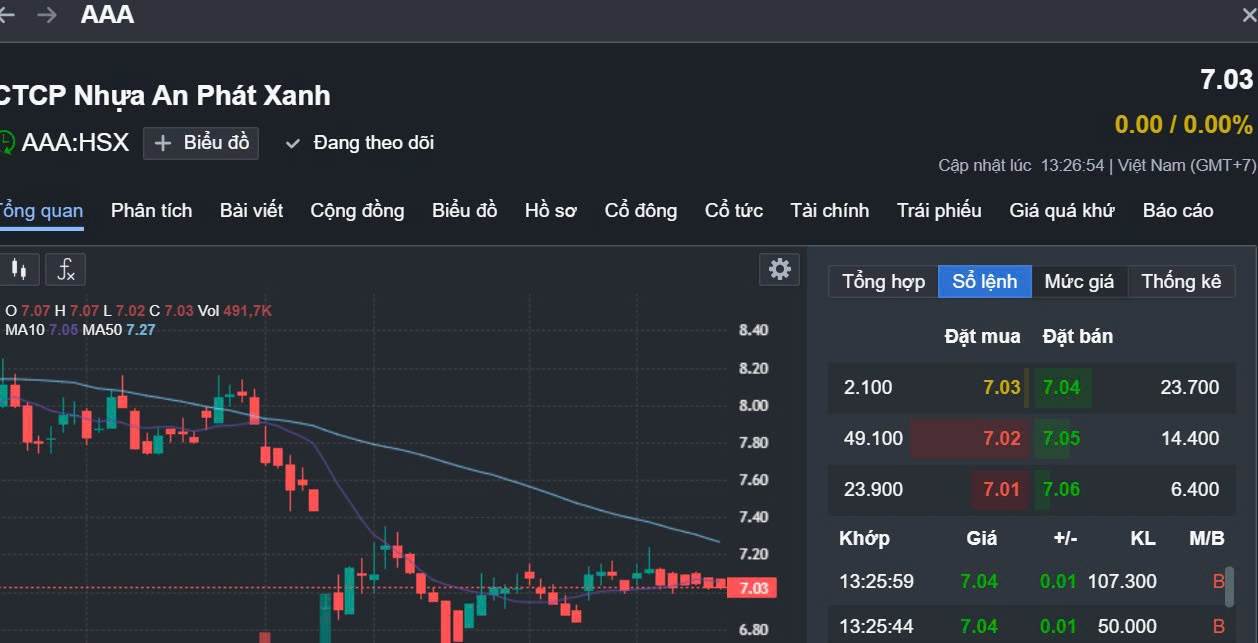Go forward with the right arrow
Viewport: 1258px width, 643px height.
(47, 15)
